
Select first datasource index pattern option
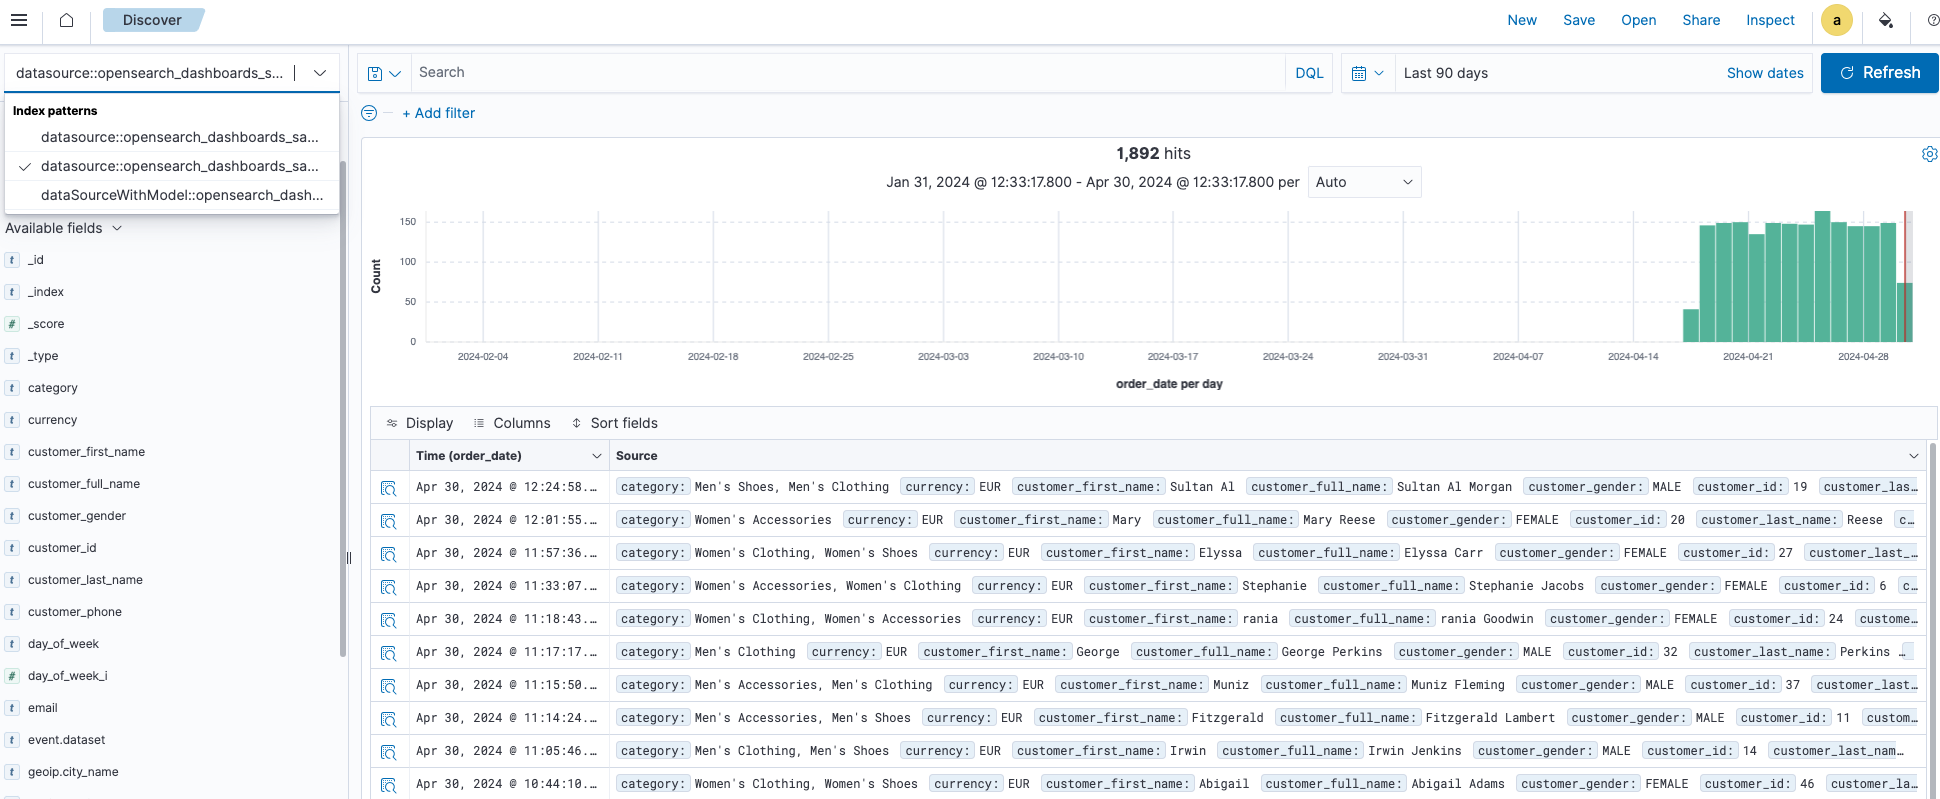[172, 137]
